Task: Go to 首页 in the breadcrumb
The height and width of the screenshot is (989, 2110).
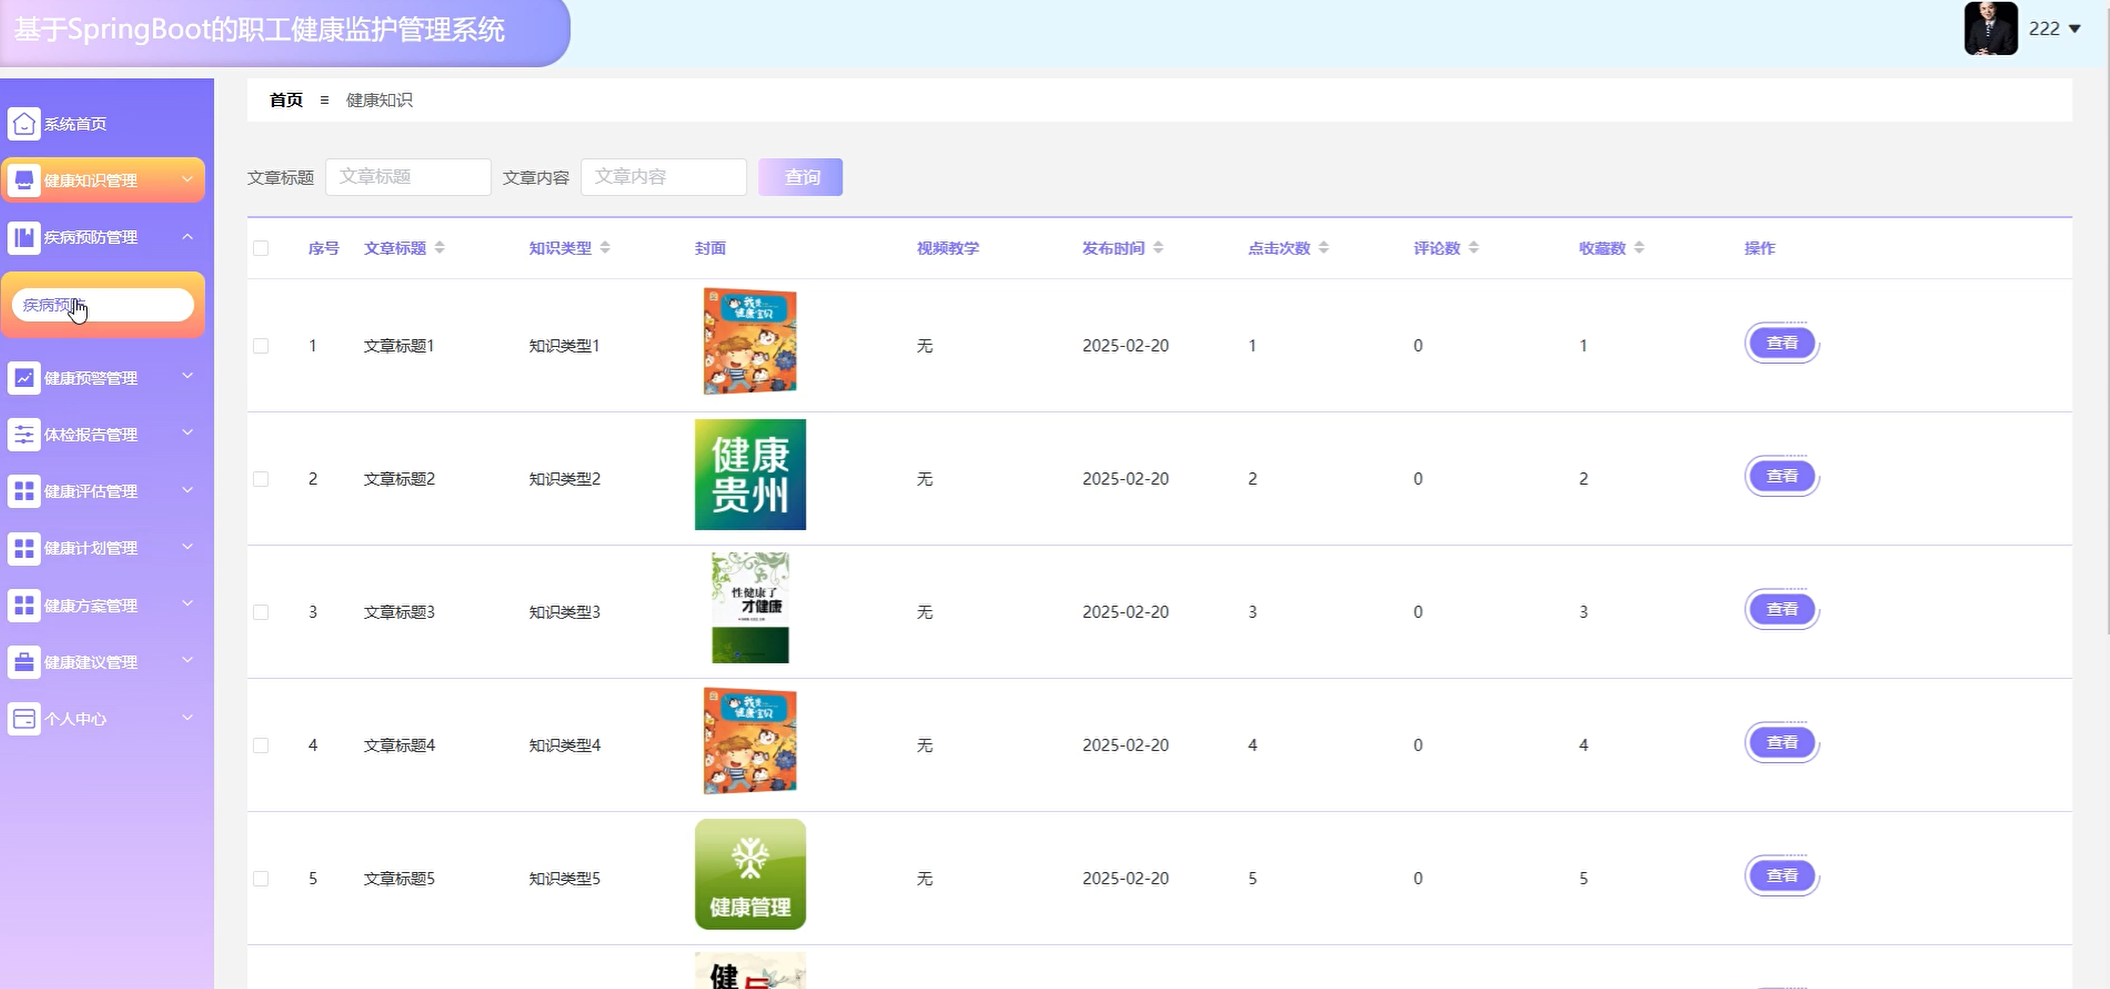Action: (285, 99)
